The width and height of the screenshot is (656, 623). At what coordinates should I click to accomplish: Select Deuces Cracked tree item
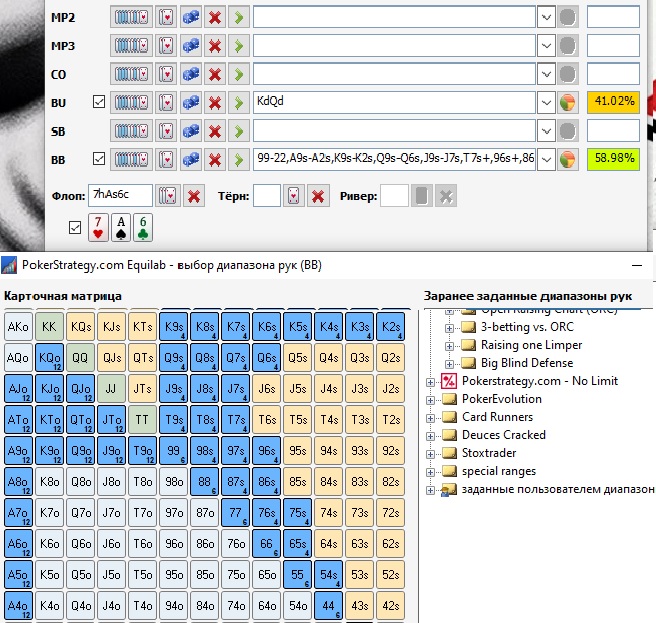504,435
